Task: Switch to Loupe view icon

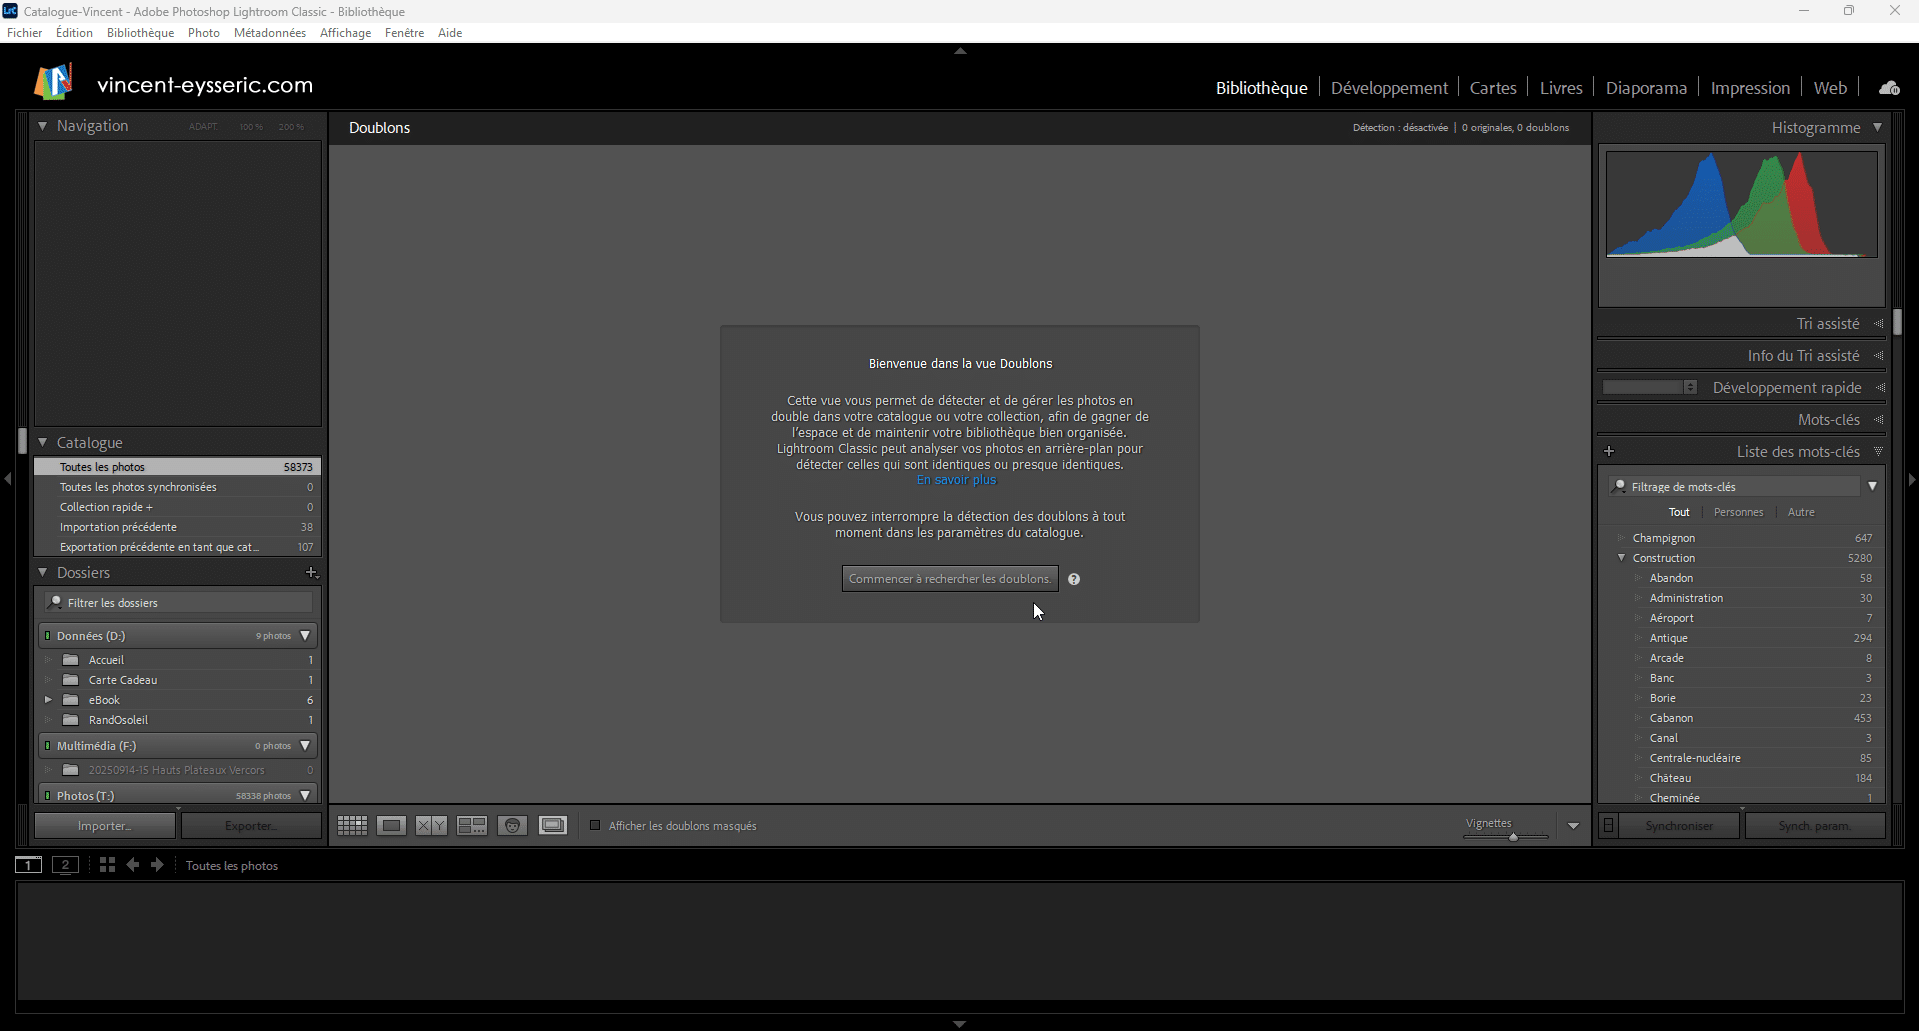Action: [x=391, y=825]
